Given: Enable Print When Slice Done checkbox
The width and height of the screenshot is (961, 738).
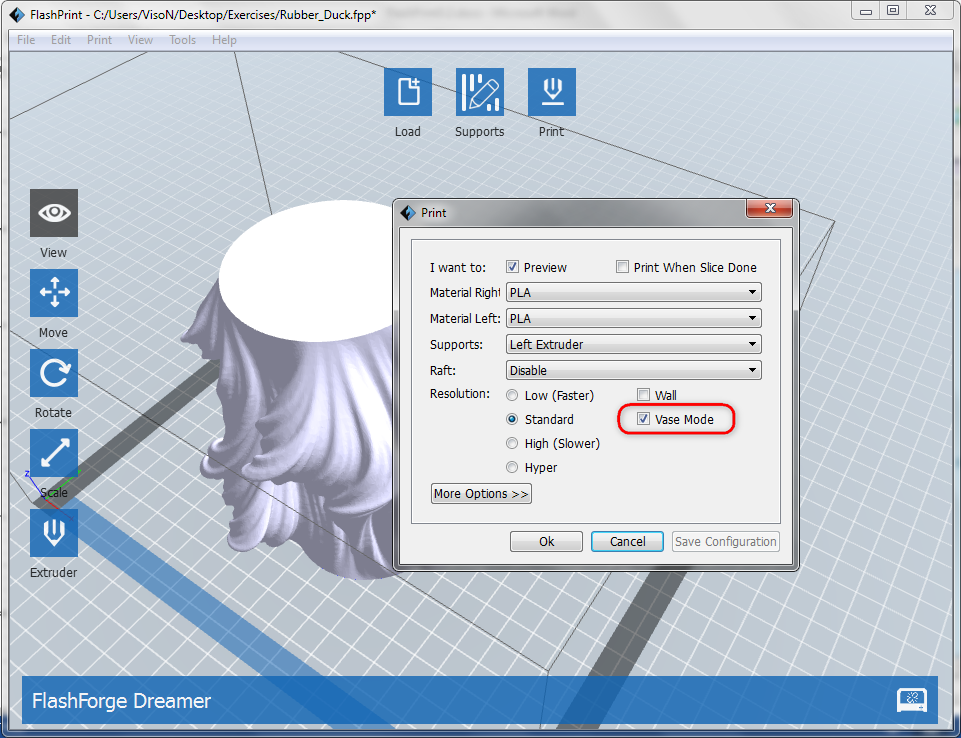Looking at the screenshot, I should point(622,267).
